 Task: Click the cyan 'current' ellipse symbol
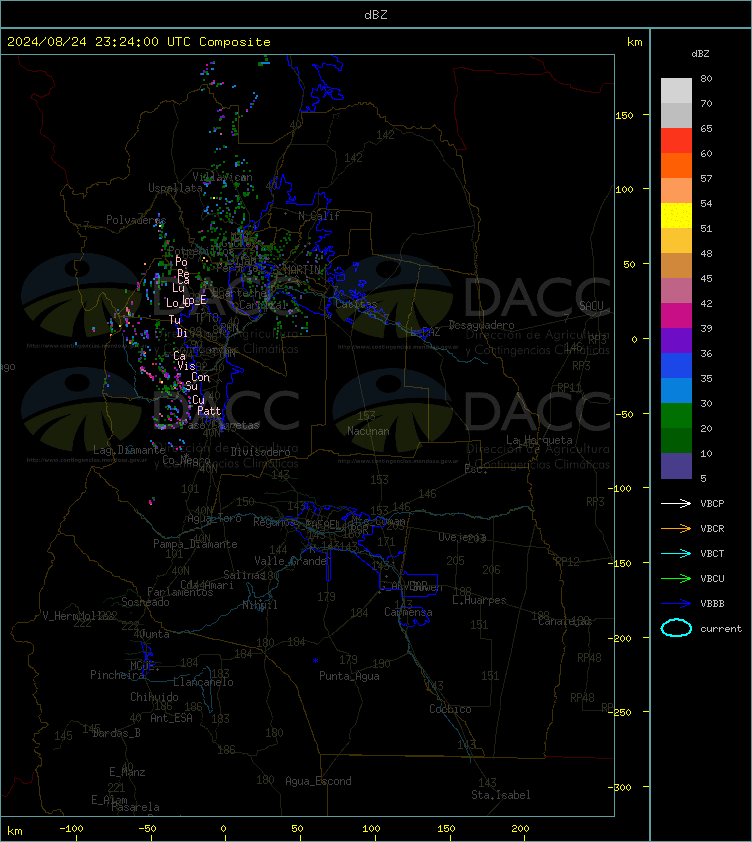[676, 628]
